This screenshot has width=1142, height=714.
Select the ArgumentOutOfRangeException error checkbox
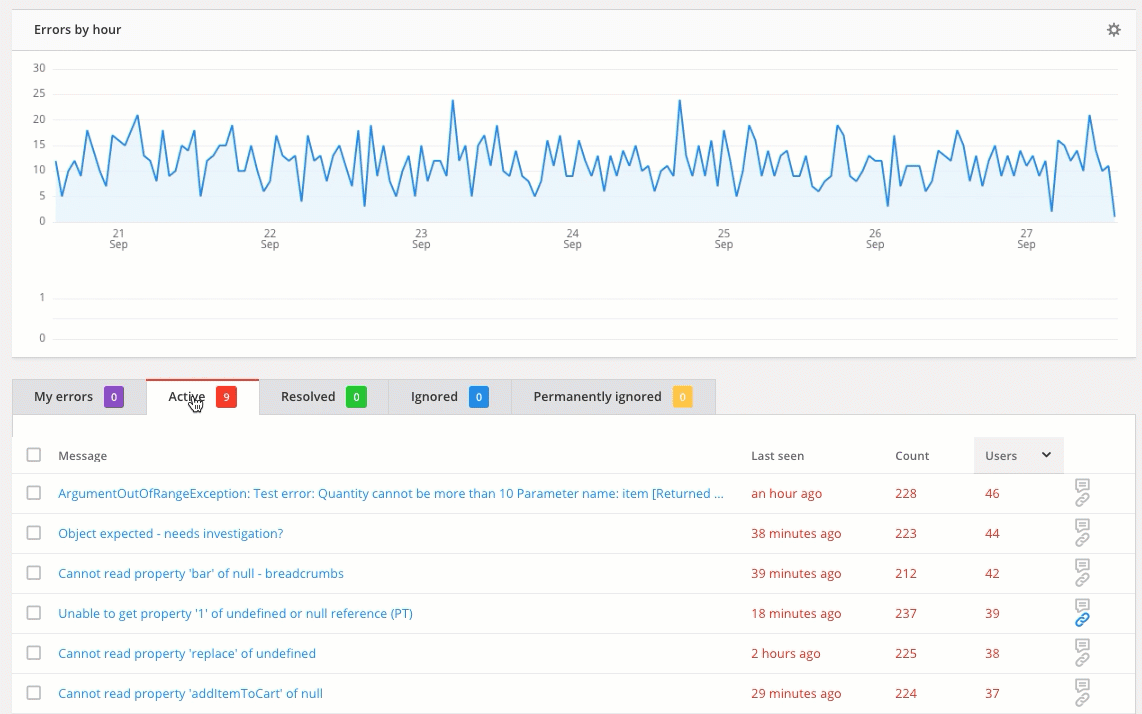coord(34,493)
